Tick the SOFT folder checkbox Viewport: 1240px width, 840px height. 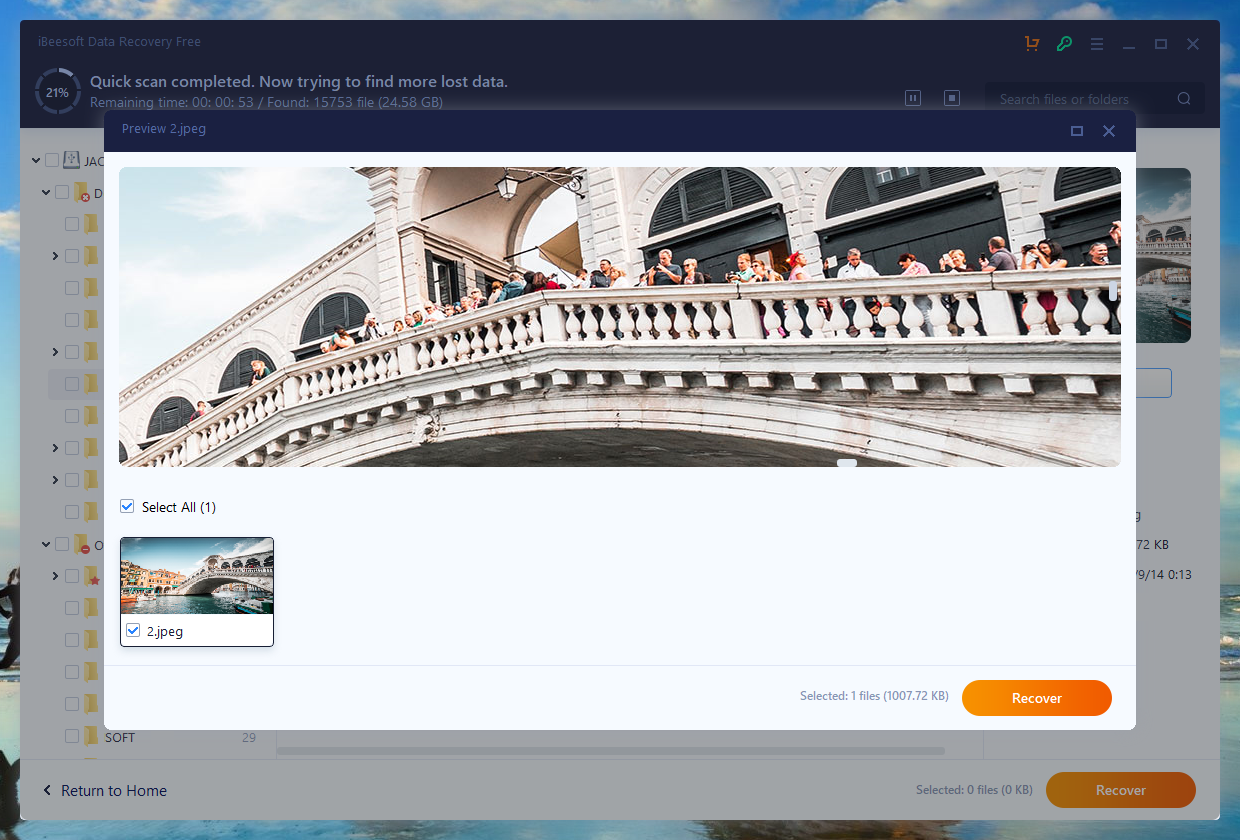point(72,737)
